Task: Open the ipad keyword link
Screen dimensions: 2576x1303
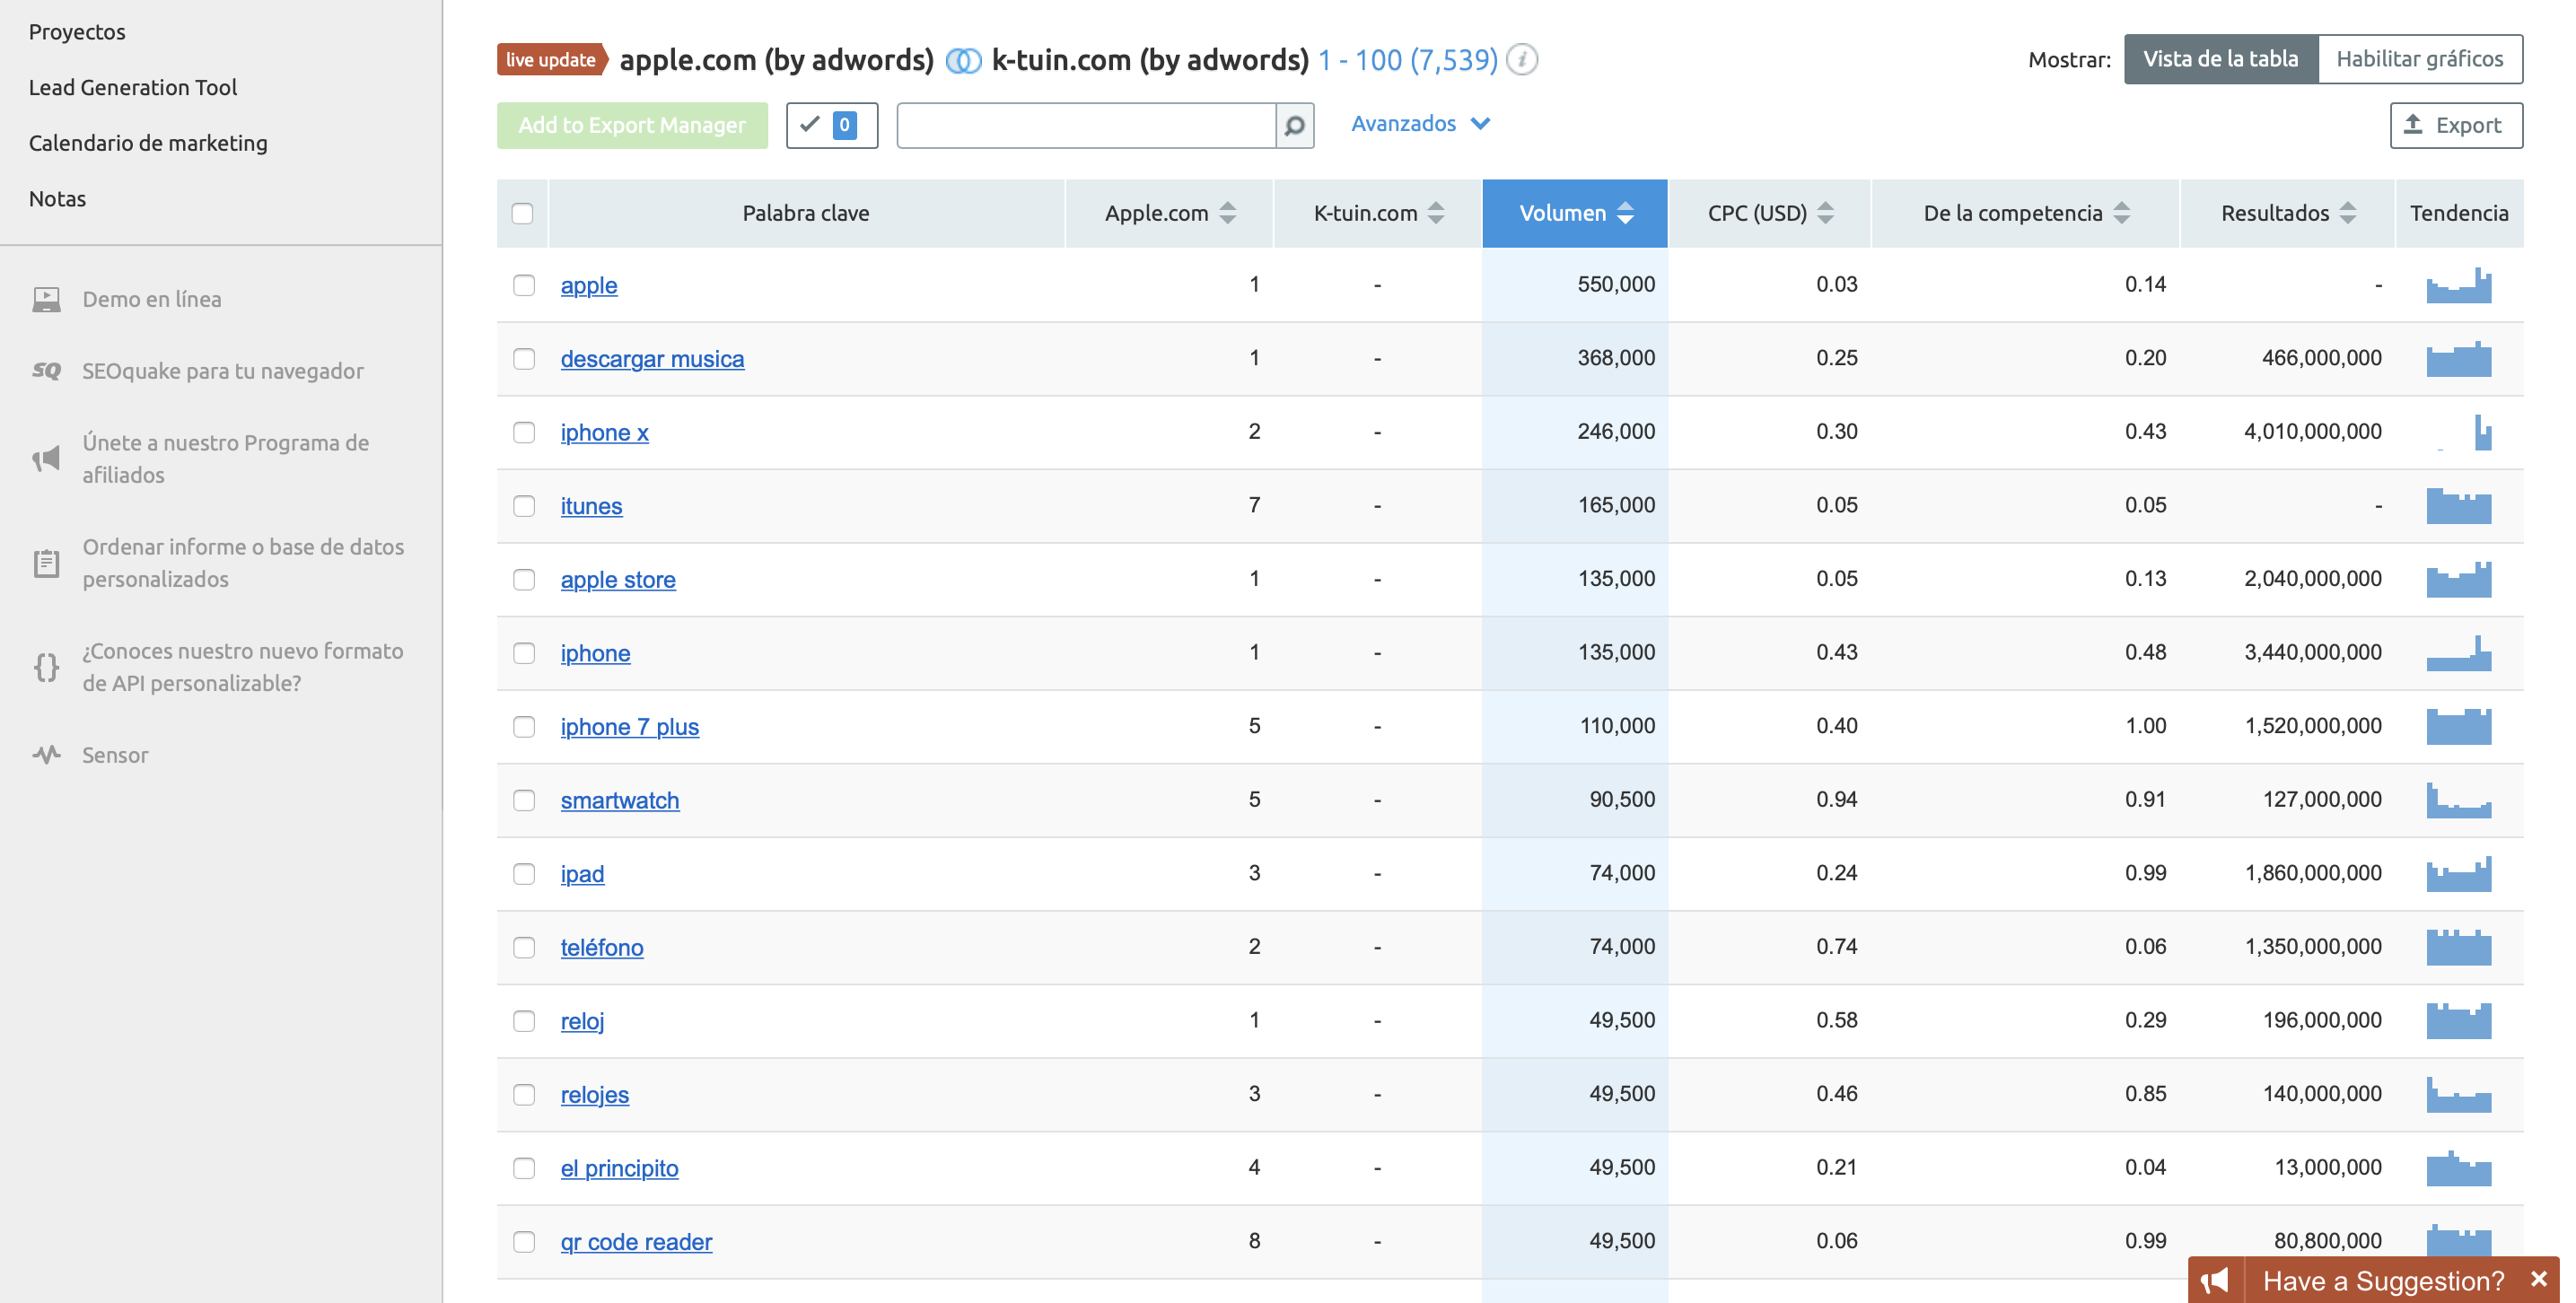Action: (x=582, y=874)
